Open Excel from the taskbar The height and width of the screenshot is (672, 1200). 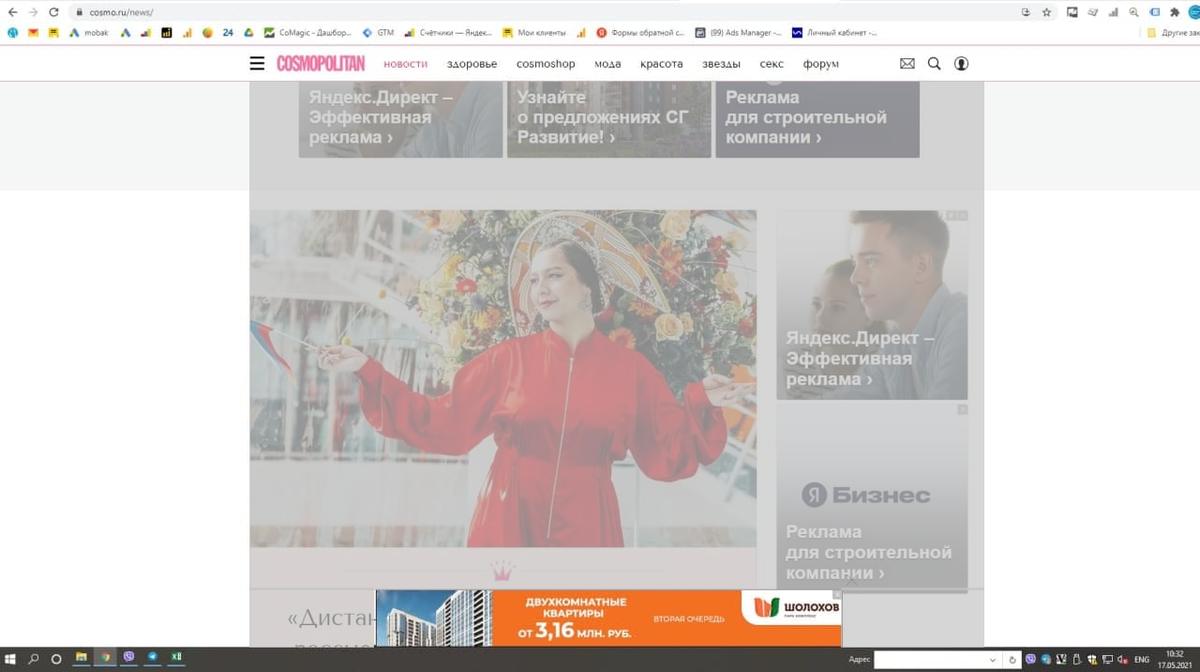(x=177, y=658)
